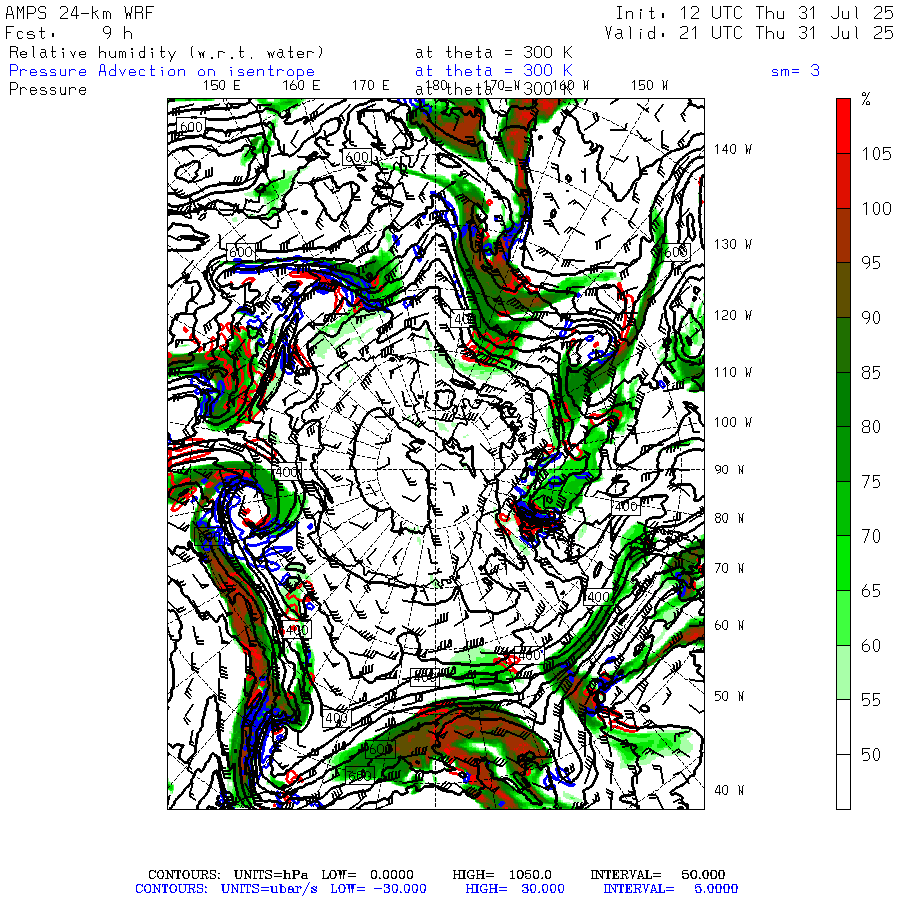Click the "130 W" longitude label

click(x=732, y=245)
